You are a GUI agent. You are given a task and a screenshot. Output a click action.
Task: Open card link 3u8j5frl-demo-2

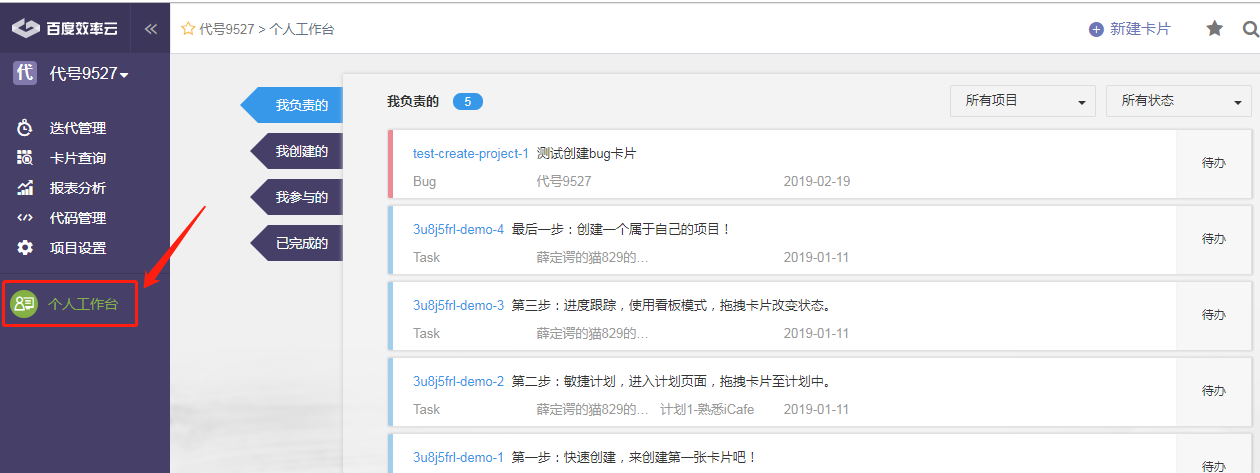click(x=459, y=381)
